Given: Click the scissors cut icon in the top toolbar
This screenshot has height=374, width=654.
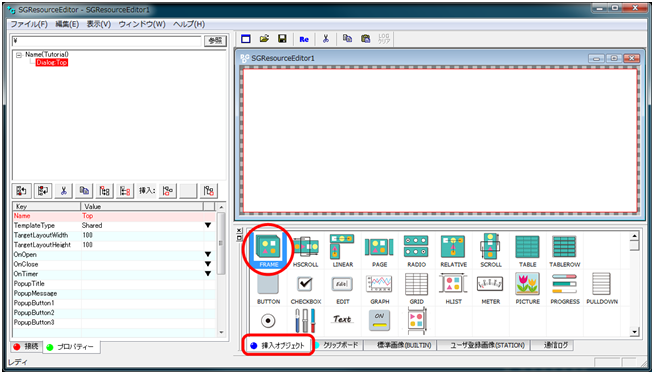Looking at the screenshot, I should (326, 39).
